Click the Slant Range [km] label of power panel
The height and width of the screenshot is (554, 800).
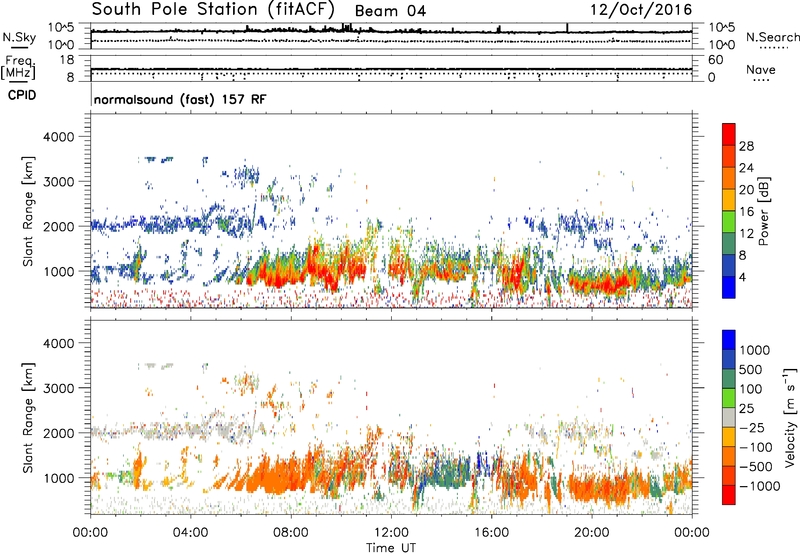[x=28, y=211]
